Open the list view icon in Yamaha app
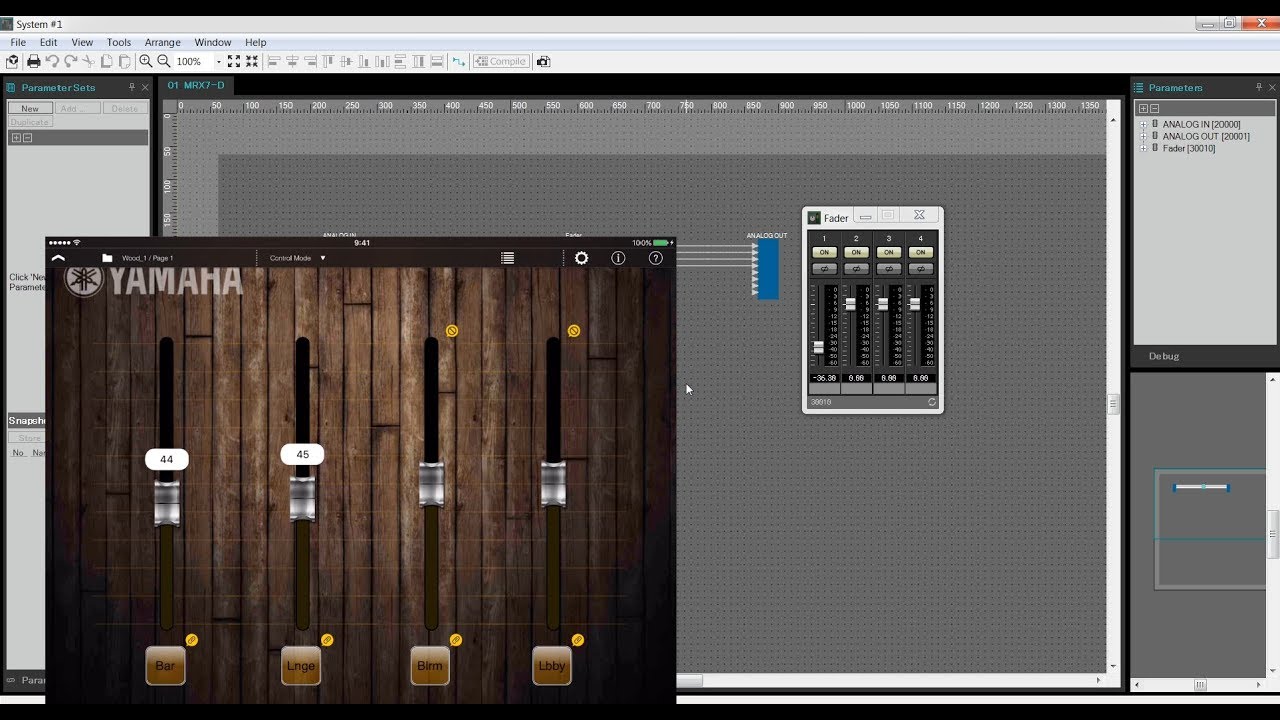Screen dimensions: 1280x720 (x=507, y=258)
